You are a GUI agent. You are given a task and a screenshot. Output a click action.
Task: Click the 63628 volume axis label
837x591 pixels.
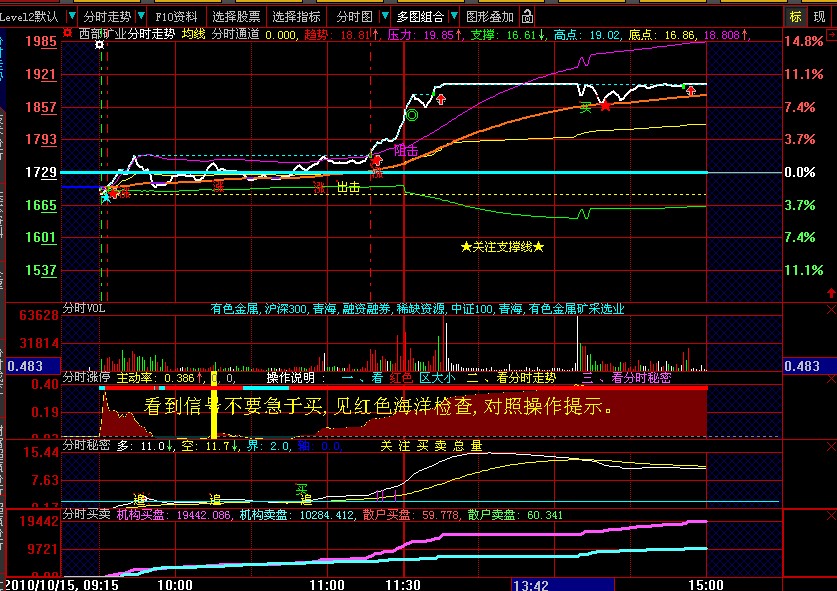[x=39, y=316]
